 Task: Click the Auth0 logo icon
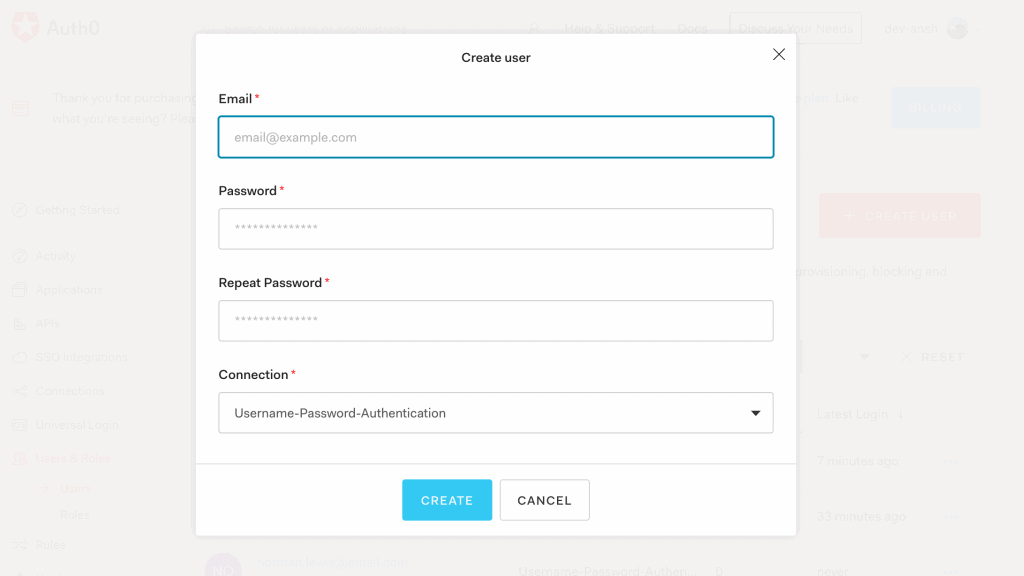click(25, 28)
